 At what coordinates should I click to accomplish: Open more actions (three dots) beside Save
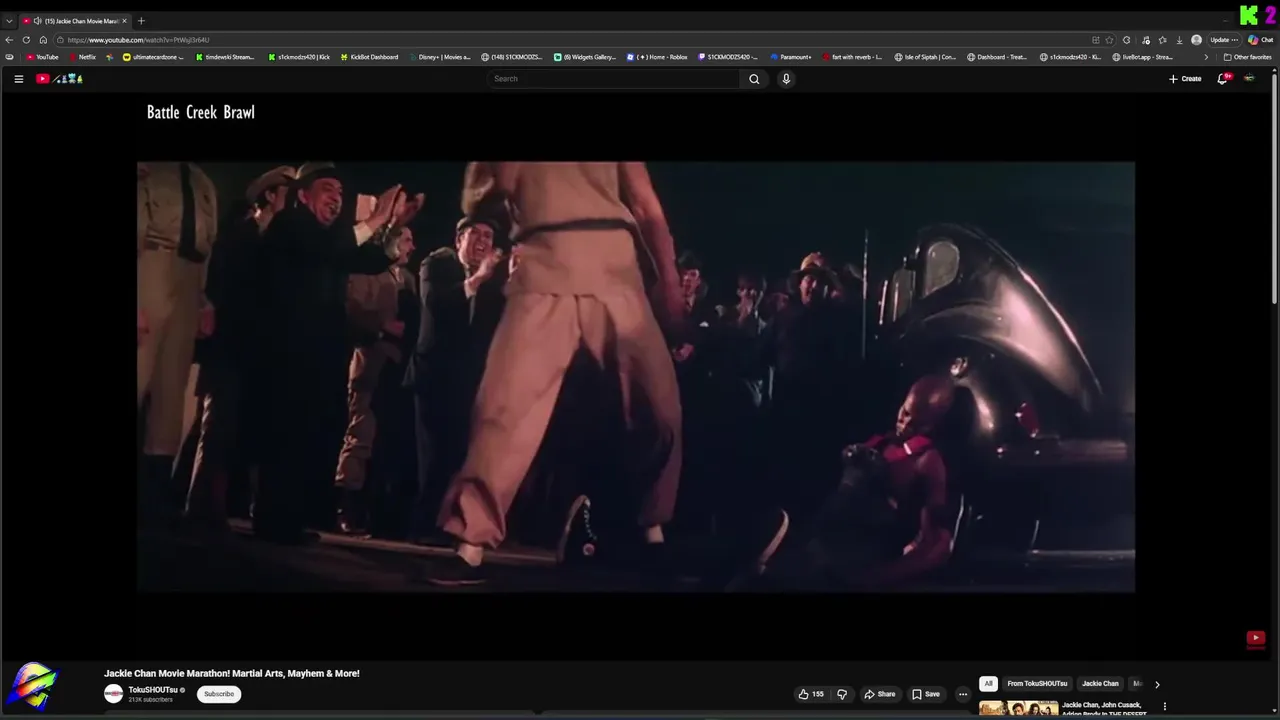pos(963,694)
